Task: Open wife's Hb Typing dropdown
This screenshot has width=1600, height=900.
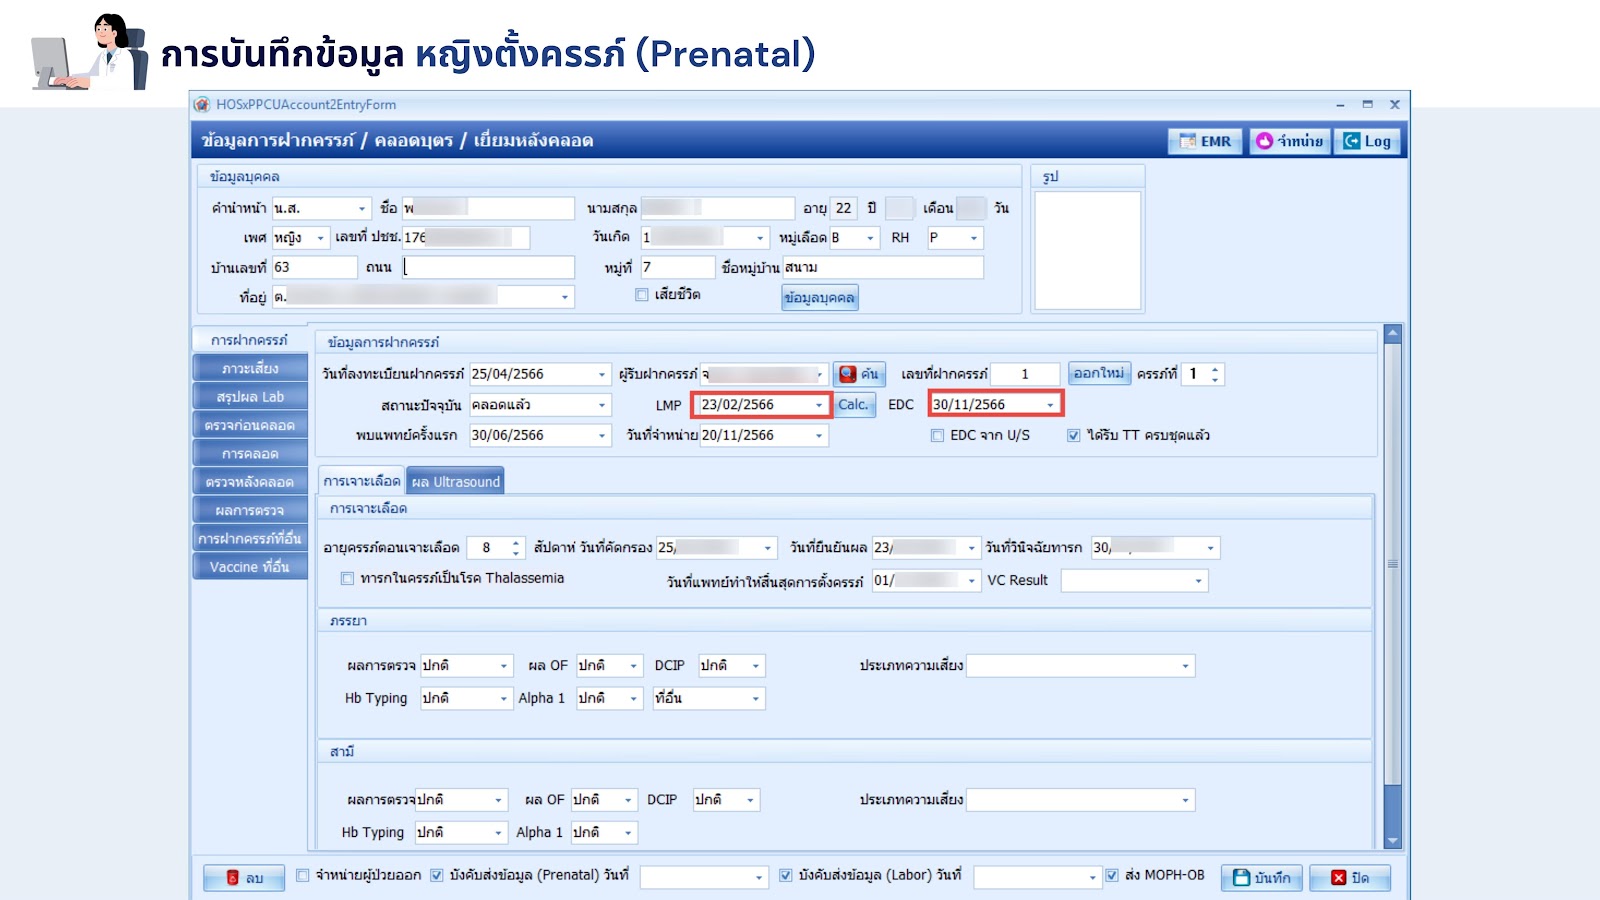Action: click(504, 699)
